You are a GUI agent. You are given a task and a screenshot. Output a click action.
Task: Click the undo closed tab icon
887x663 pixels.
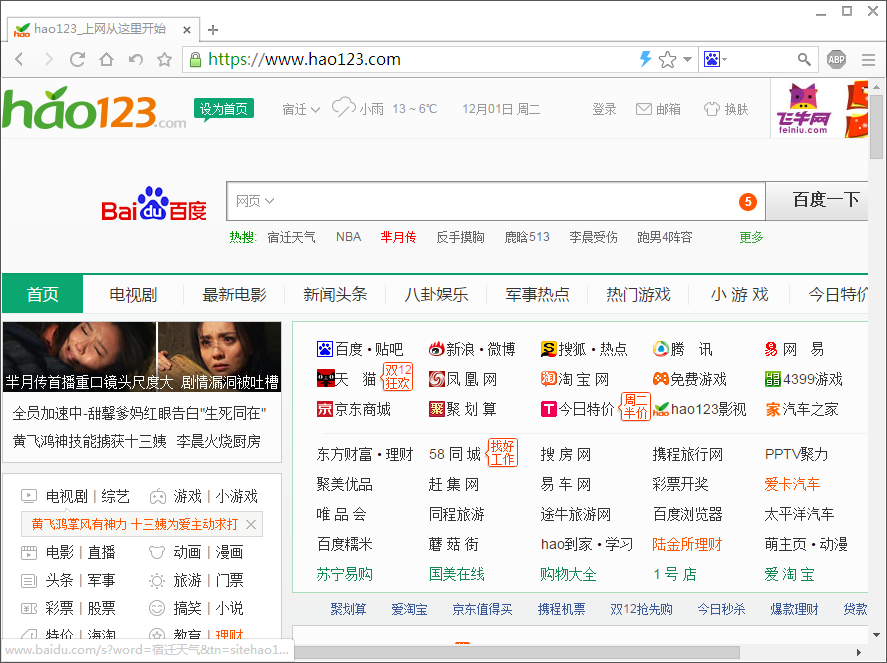pos(135,59)
